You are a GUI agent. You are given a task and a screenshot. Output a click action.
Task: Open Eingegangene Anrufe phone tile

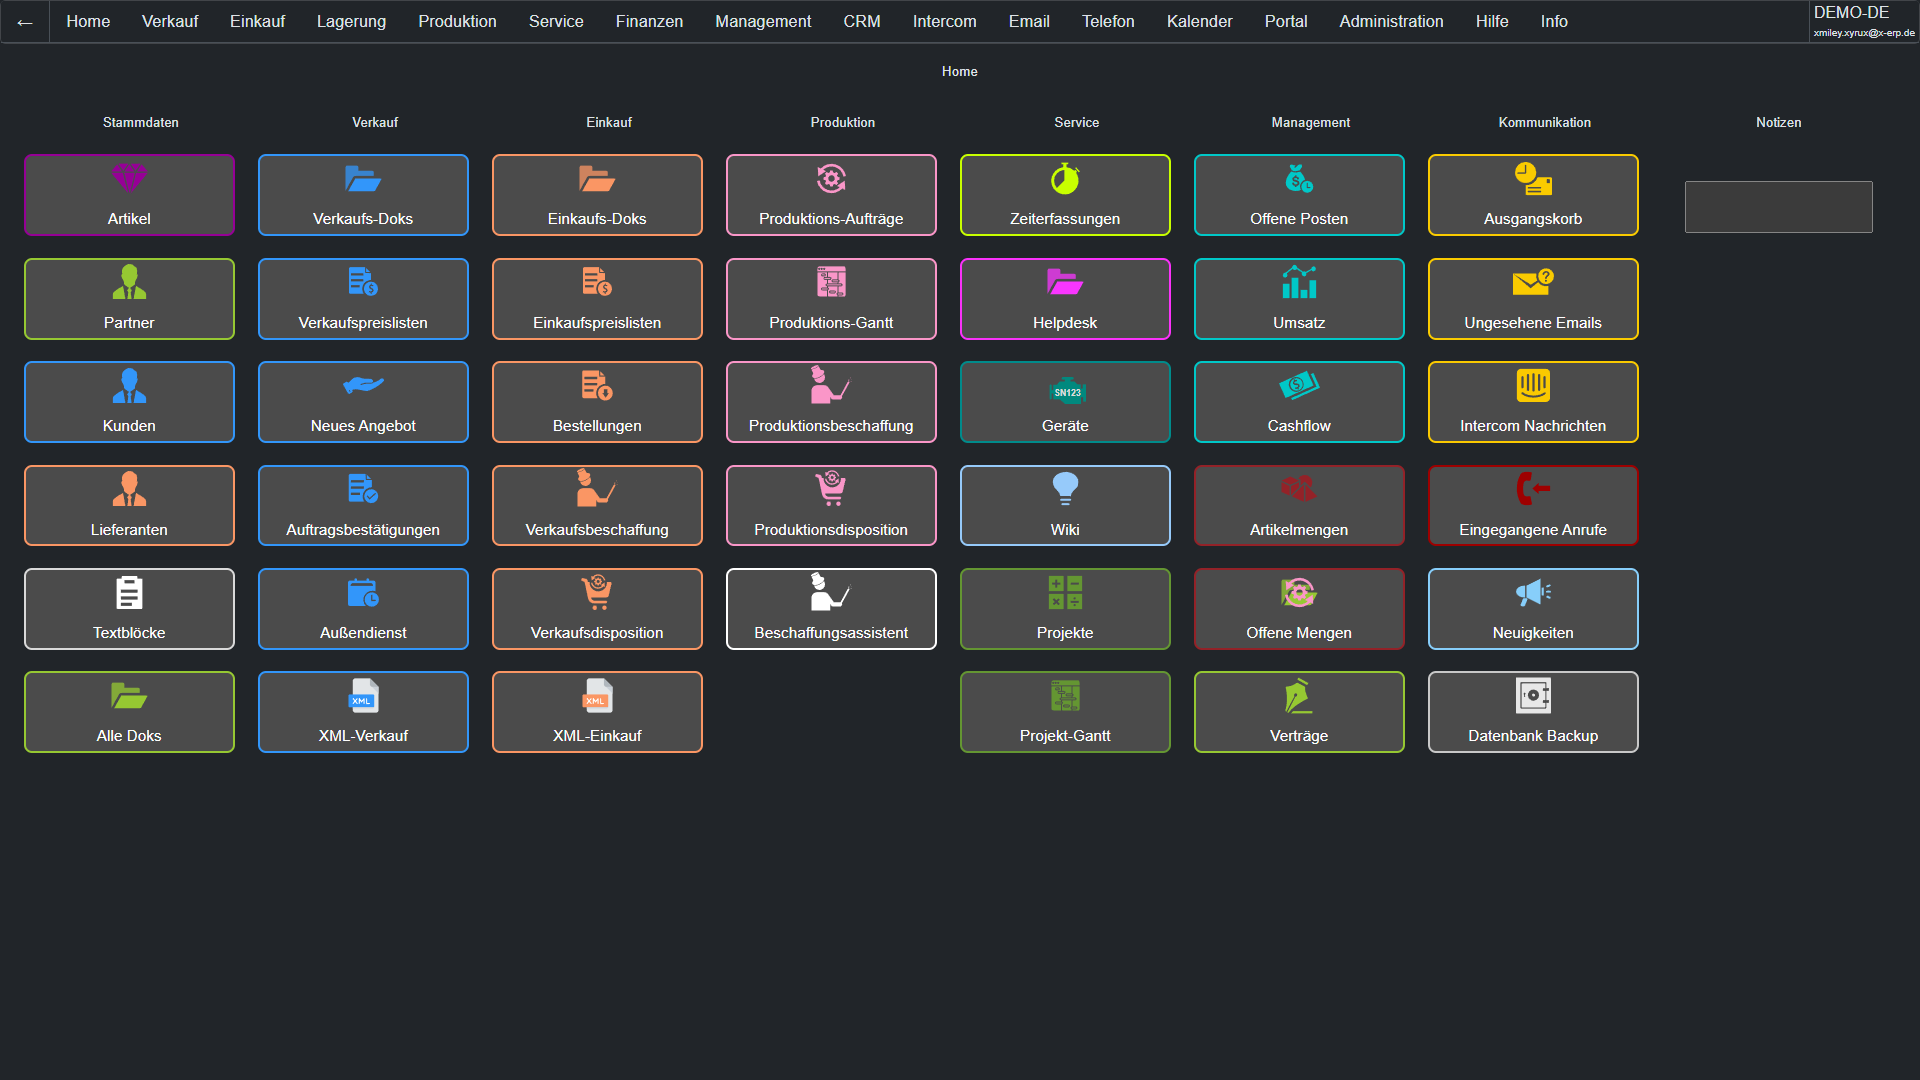click(1533, 506)
